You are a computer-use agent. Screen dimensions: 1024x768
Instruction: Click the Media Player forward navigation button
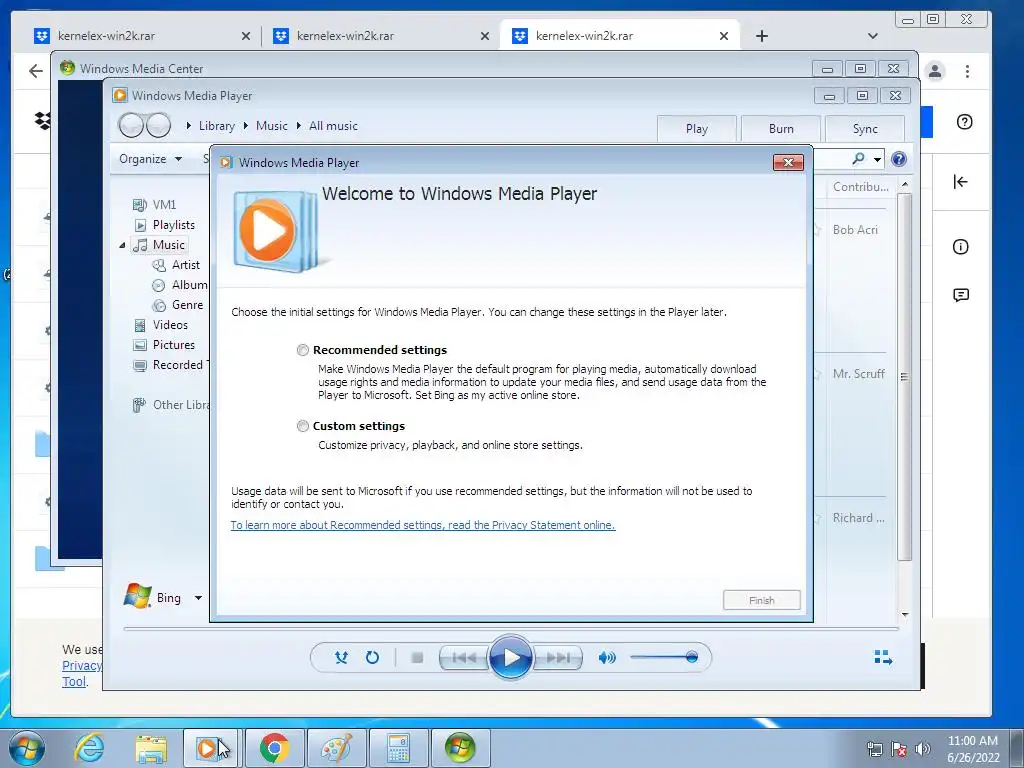tap(158, 125)
